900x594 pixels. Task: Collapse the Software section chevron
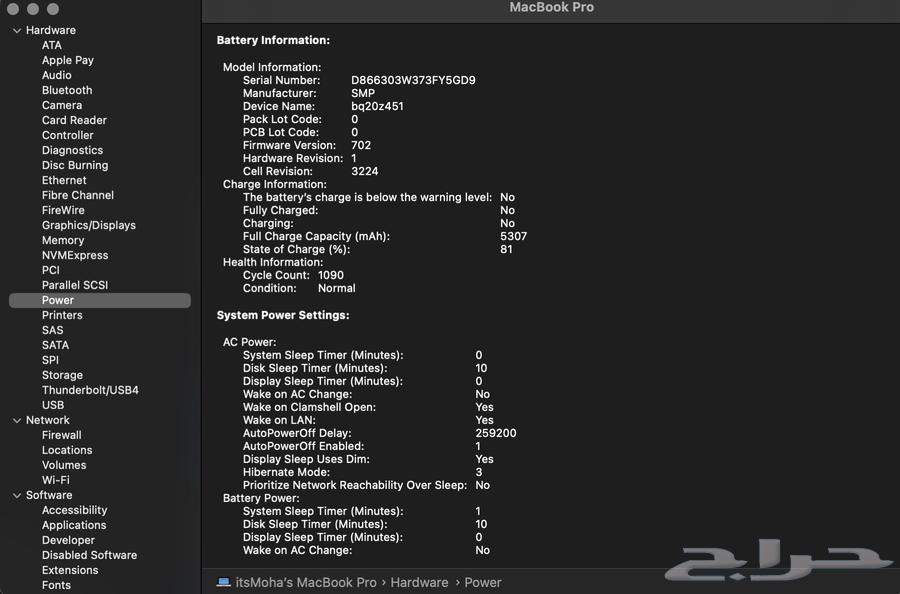[x=16, y=495]
